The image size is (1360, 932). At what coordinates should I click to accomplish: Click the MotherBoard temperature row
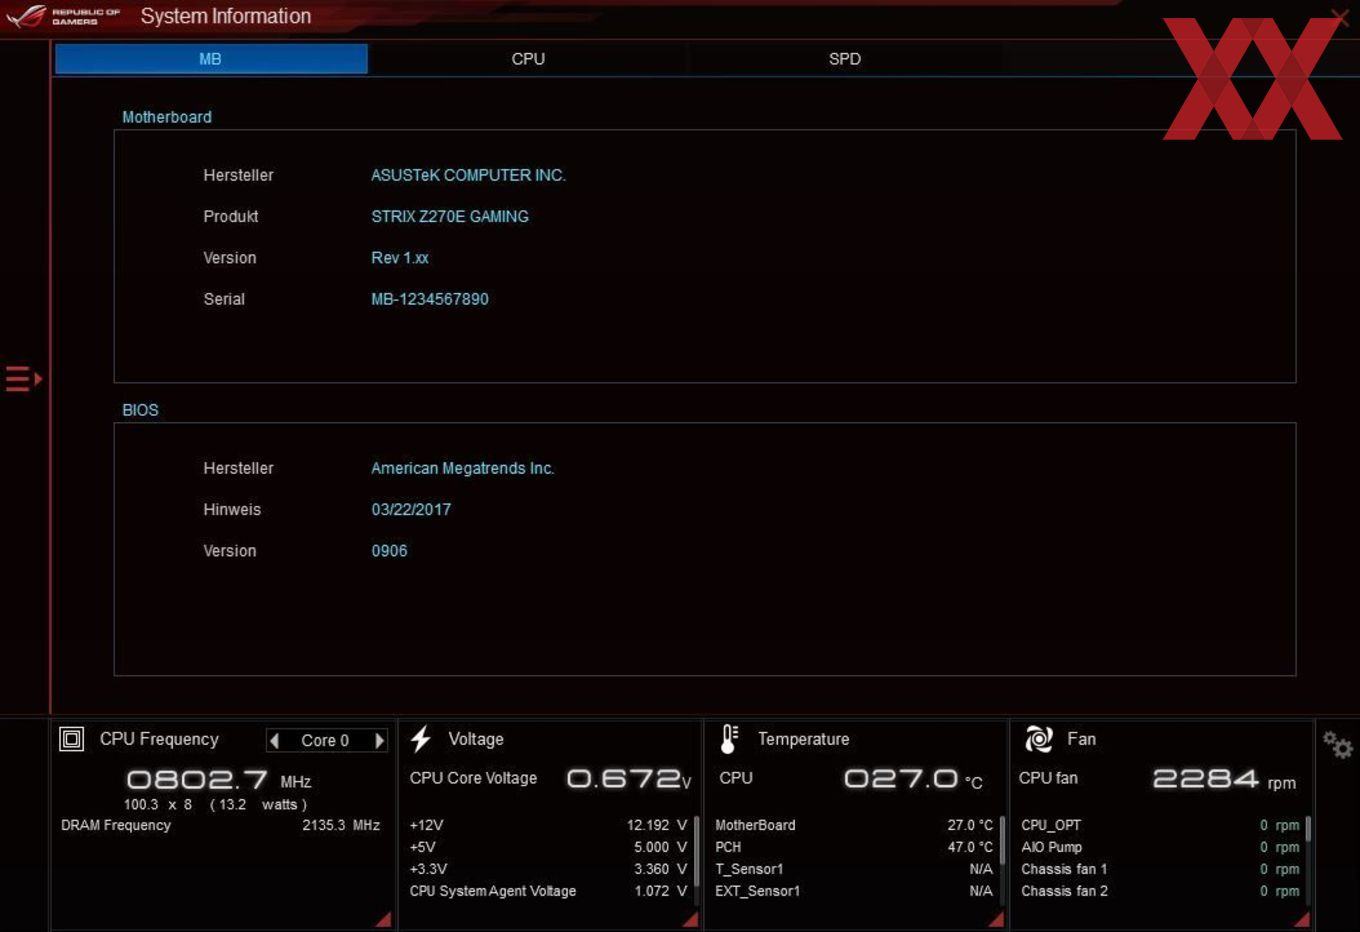click(854, 825)
